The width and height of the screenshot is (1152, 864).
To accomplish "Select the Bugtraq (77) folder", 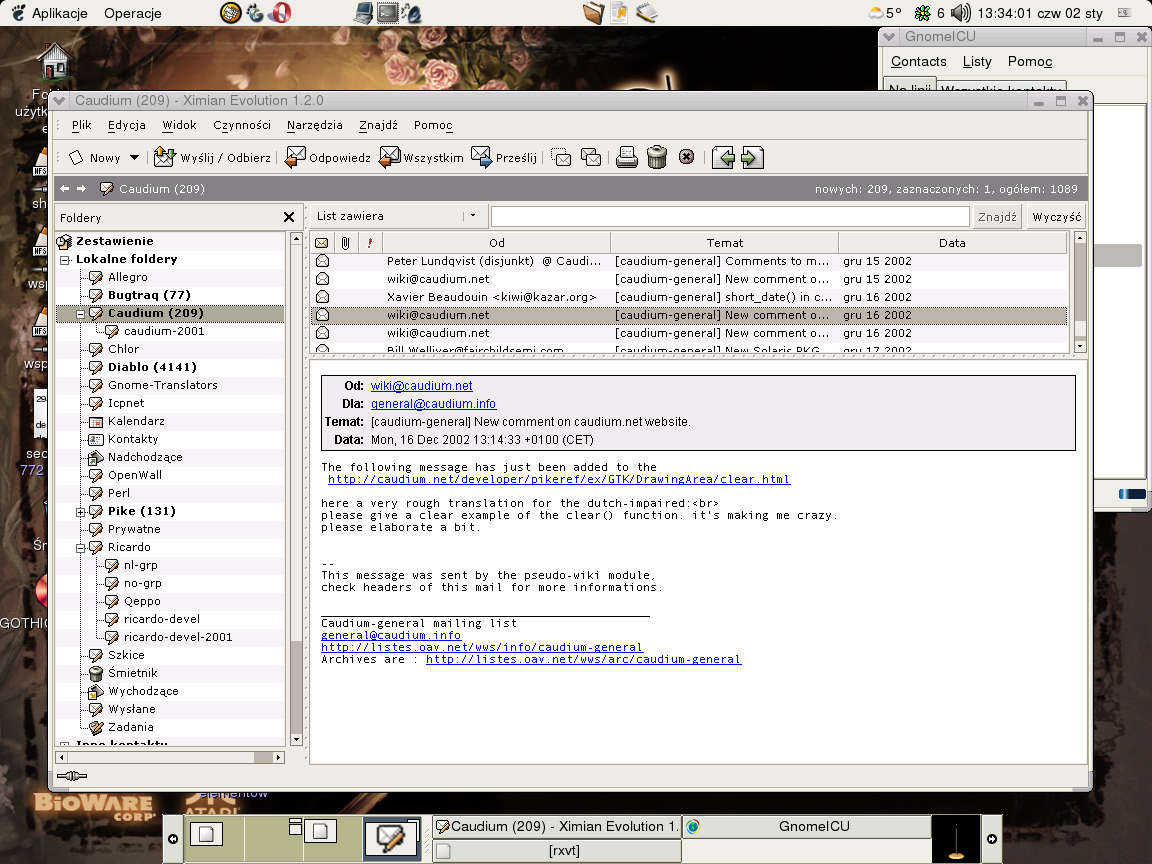I will click(149, 295).
